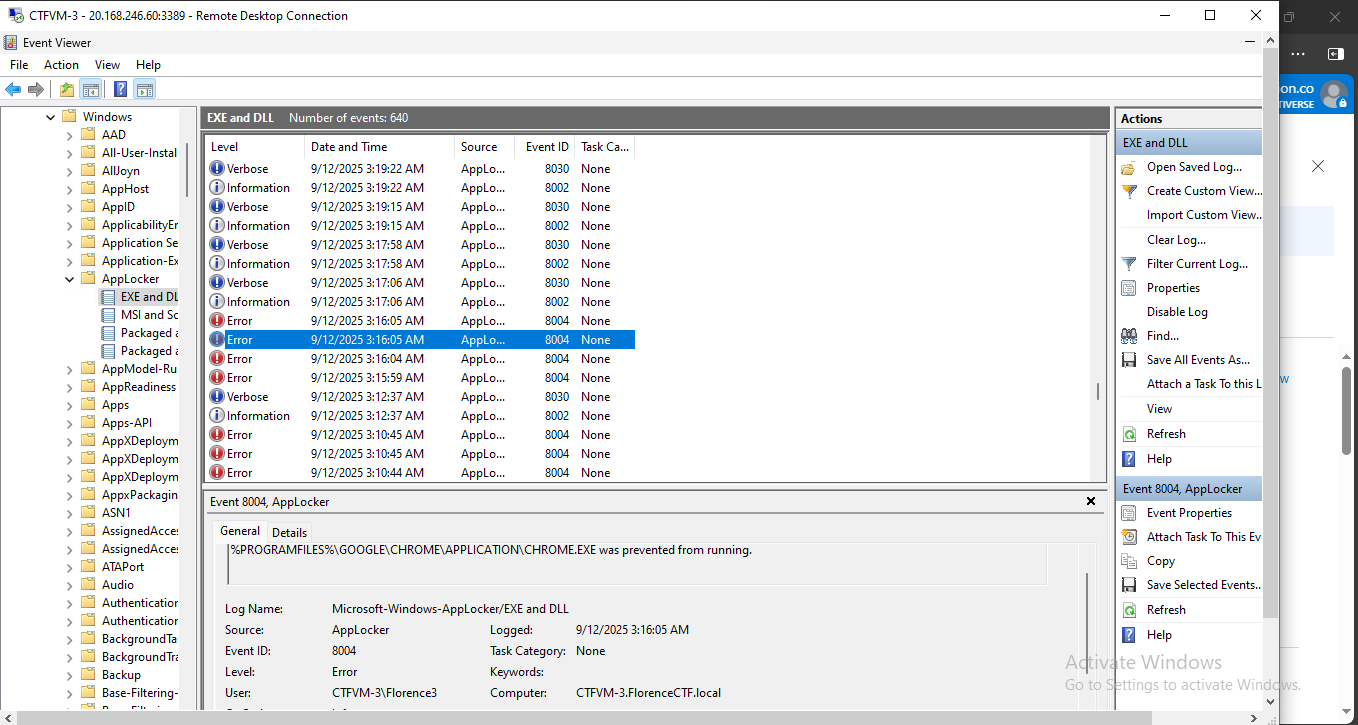
Task: Select the Backup folder in tree
Action: click(121, 675)
